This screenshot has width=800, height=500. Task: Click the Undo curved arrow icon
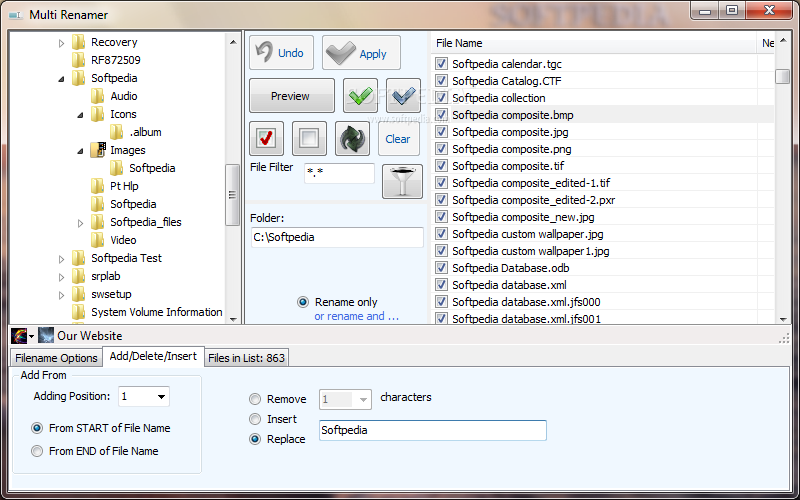(264, 52)
